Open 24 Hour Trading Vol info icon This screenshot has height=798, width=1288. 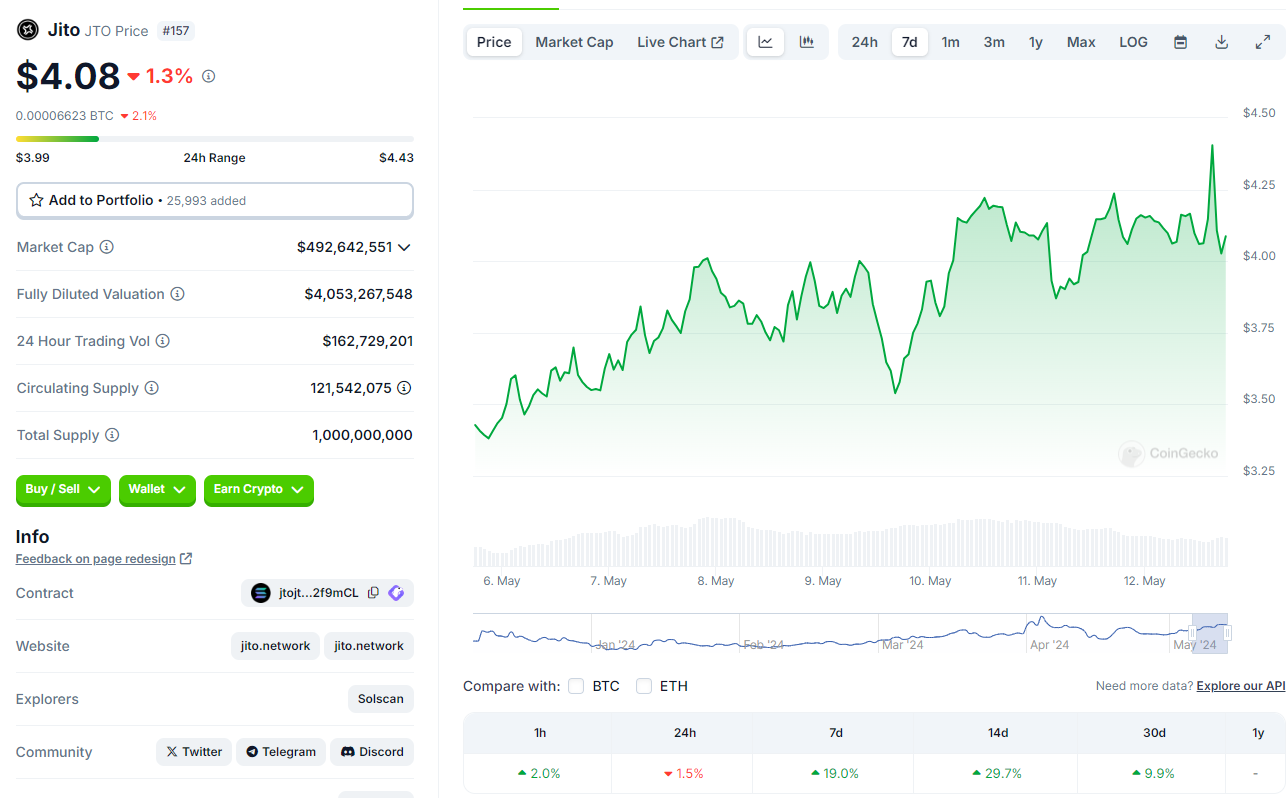(x=163, y=341)
